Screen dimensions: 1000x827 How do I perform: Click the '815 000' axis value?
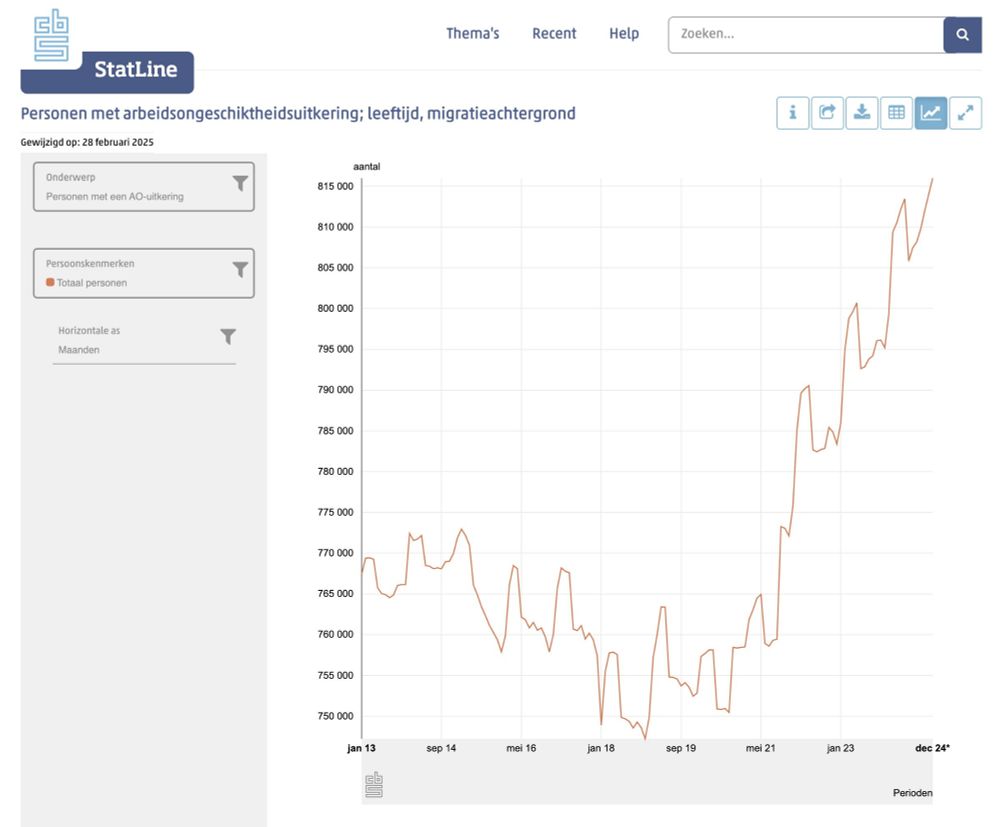335,186
